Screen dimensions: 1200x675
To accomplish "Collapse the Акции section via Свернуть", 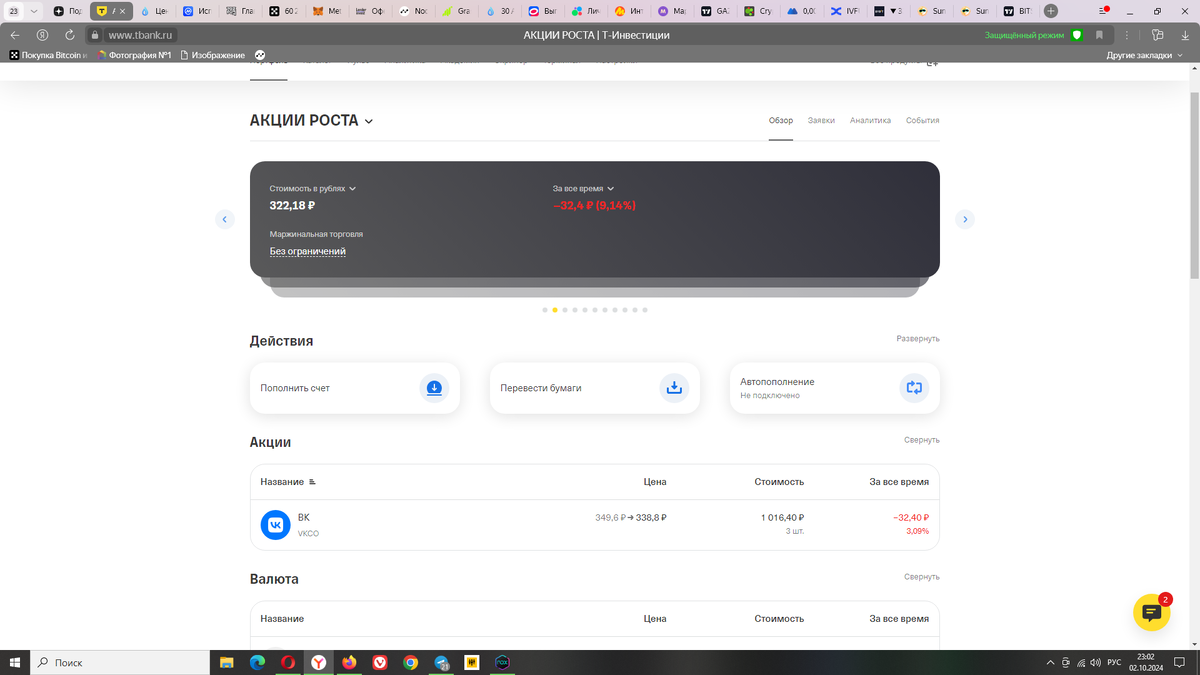I will point(922,440).
